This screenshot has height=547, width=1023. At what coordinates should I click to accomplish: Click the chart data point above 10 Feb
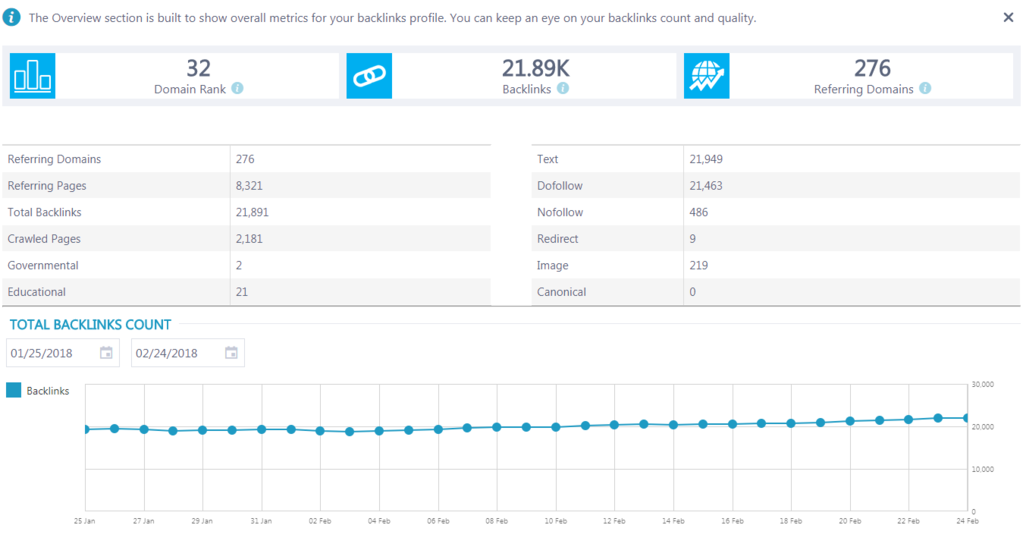coord(556,427)
